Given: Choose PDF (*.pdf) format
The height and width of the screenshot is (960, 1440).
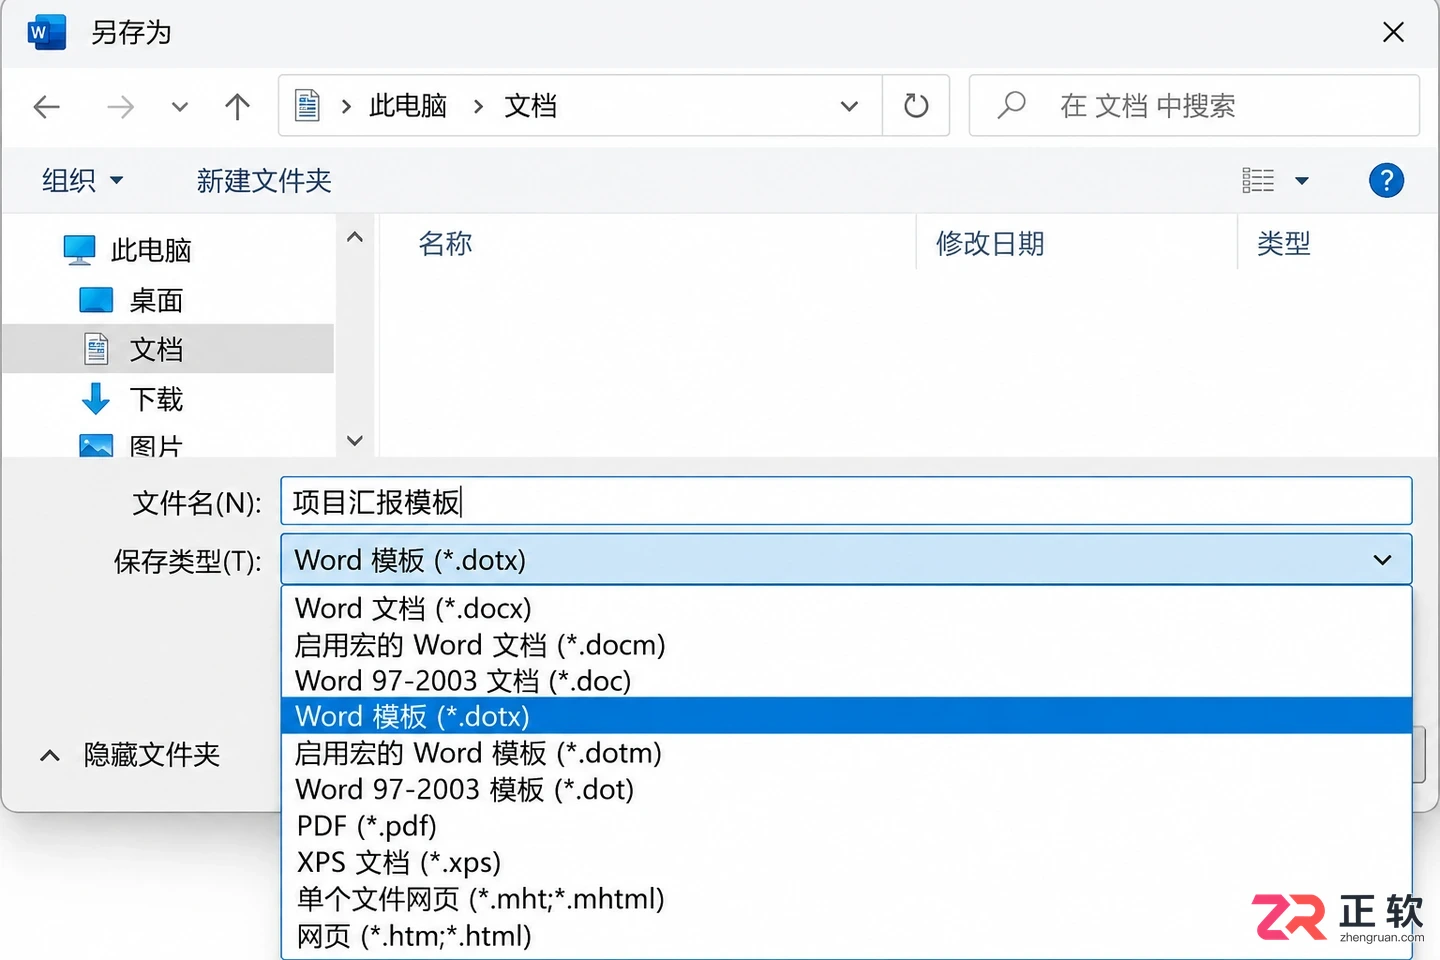Looking at the screenshot, I should click(x=846, y=825).
